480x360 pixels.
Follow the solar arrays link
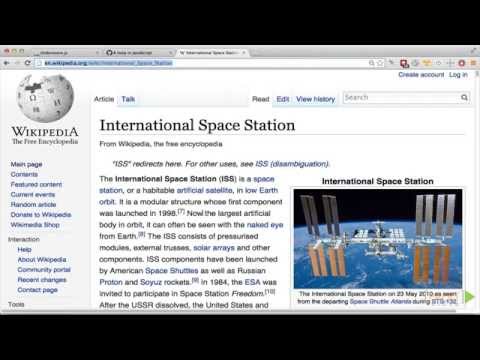click(214, 248)
